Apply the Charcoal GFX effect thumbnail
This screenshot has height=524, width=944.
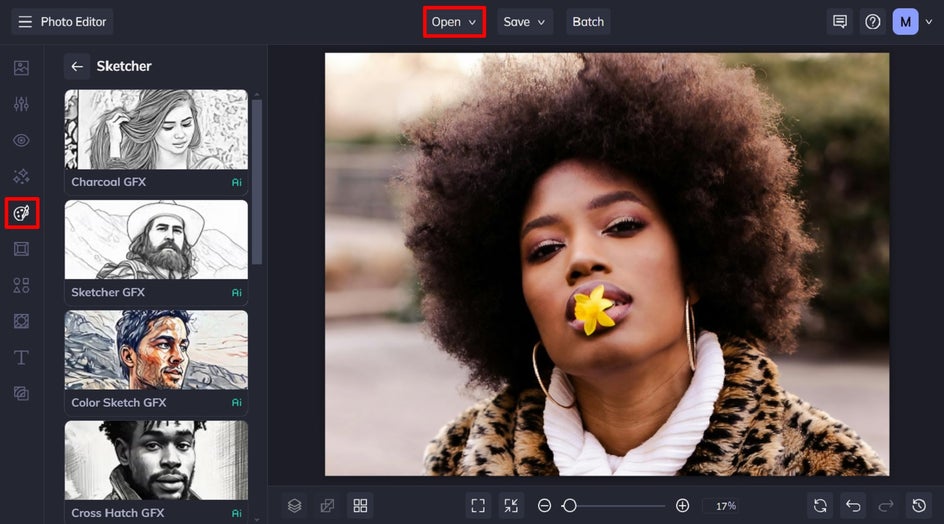coord(156,129)
